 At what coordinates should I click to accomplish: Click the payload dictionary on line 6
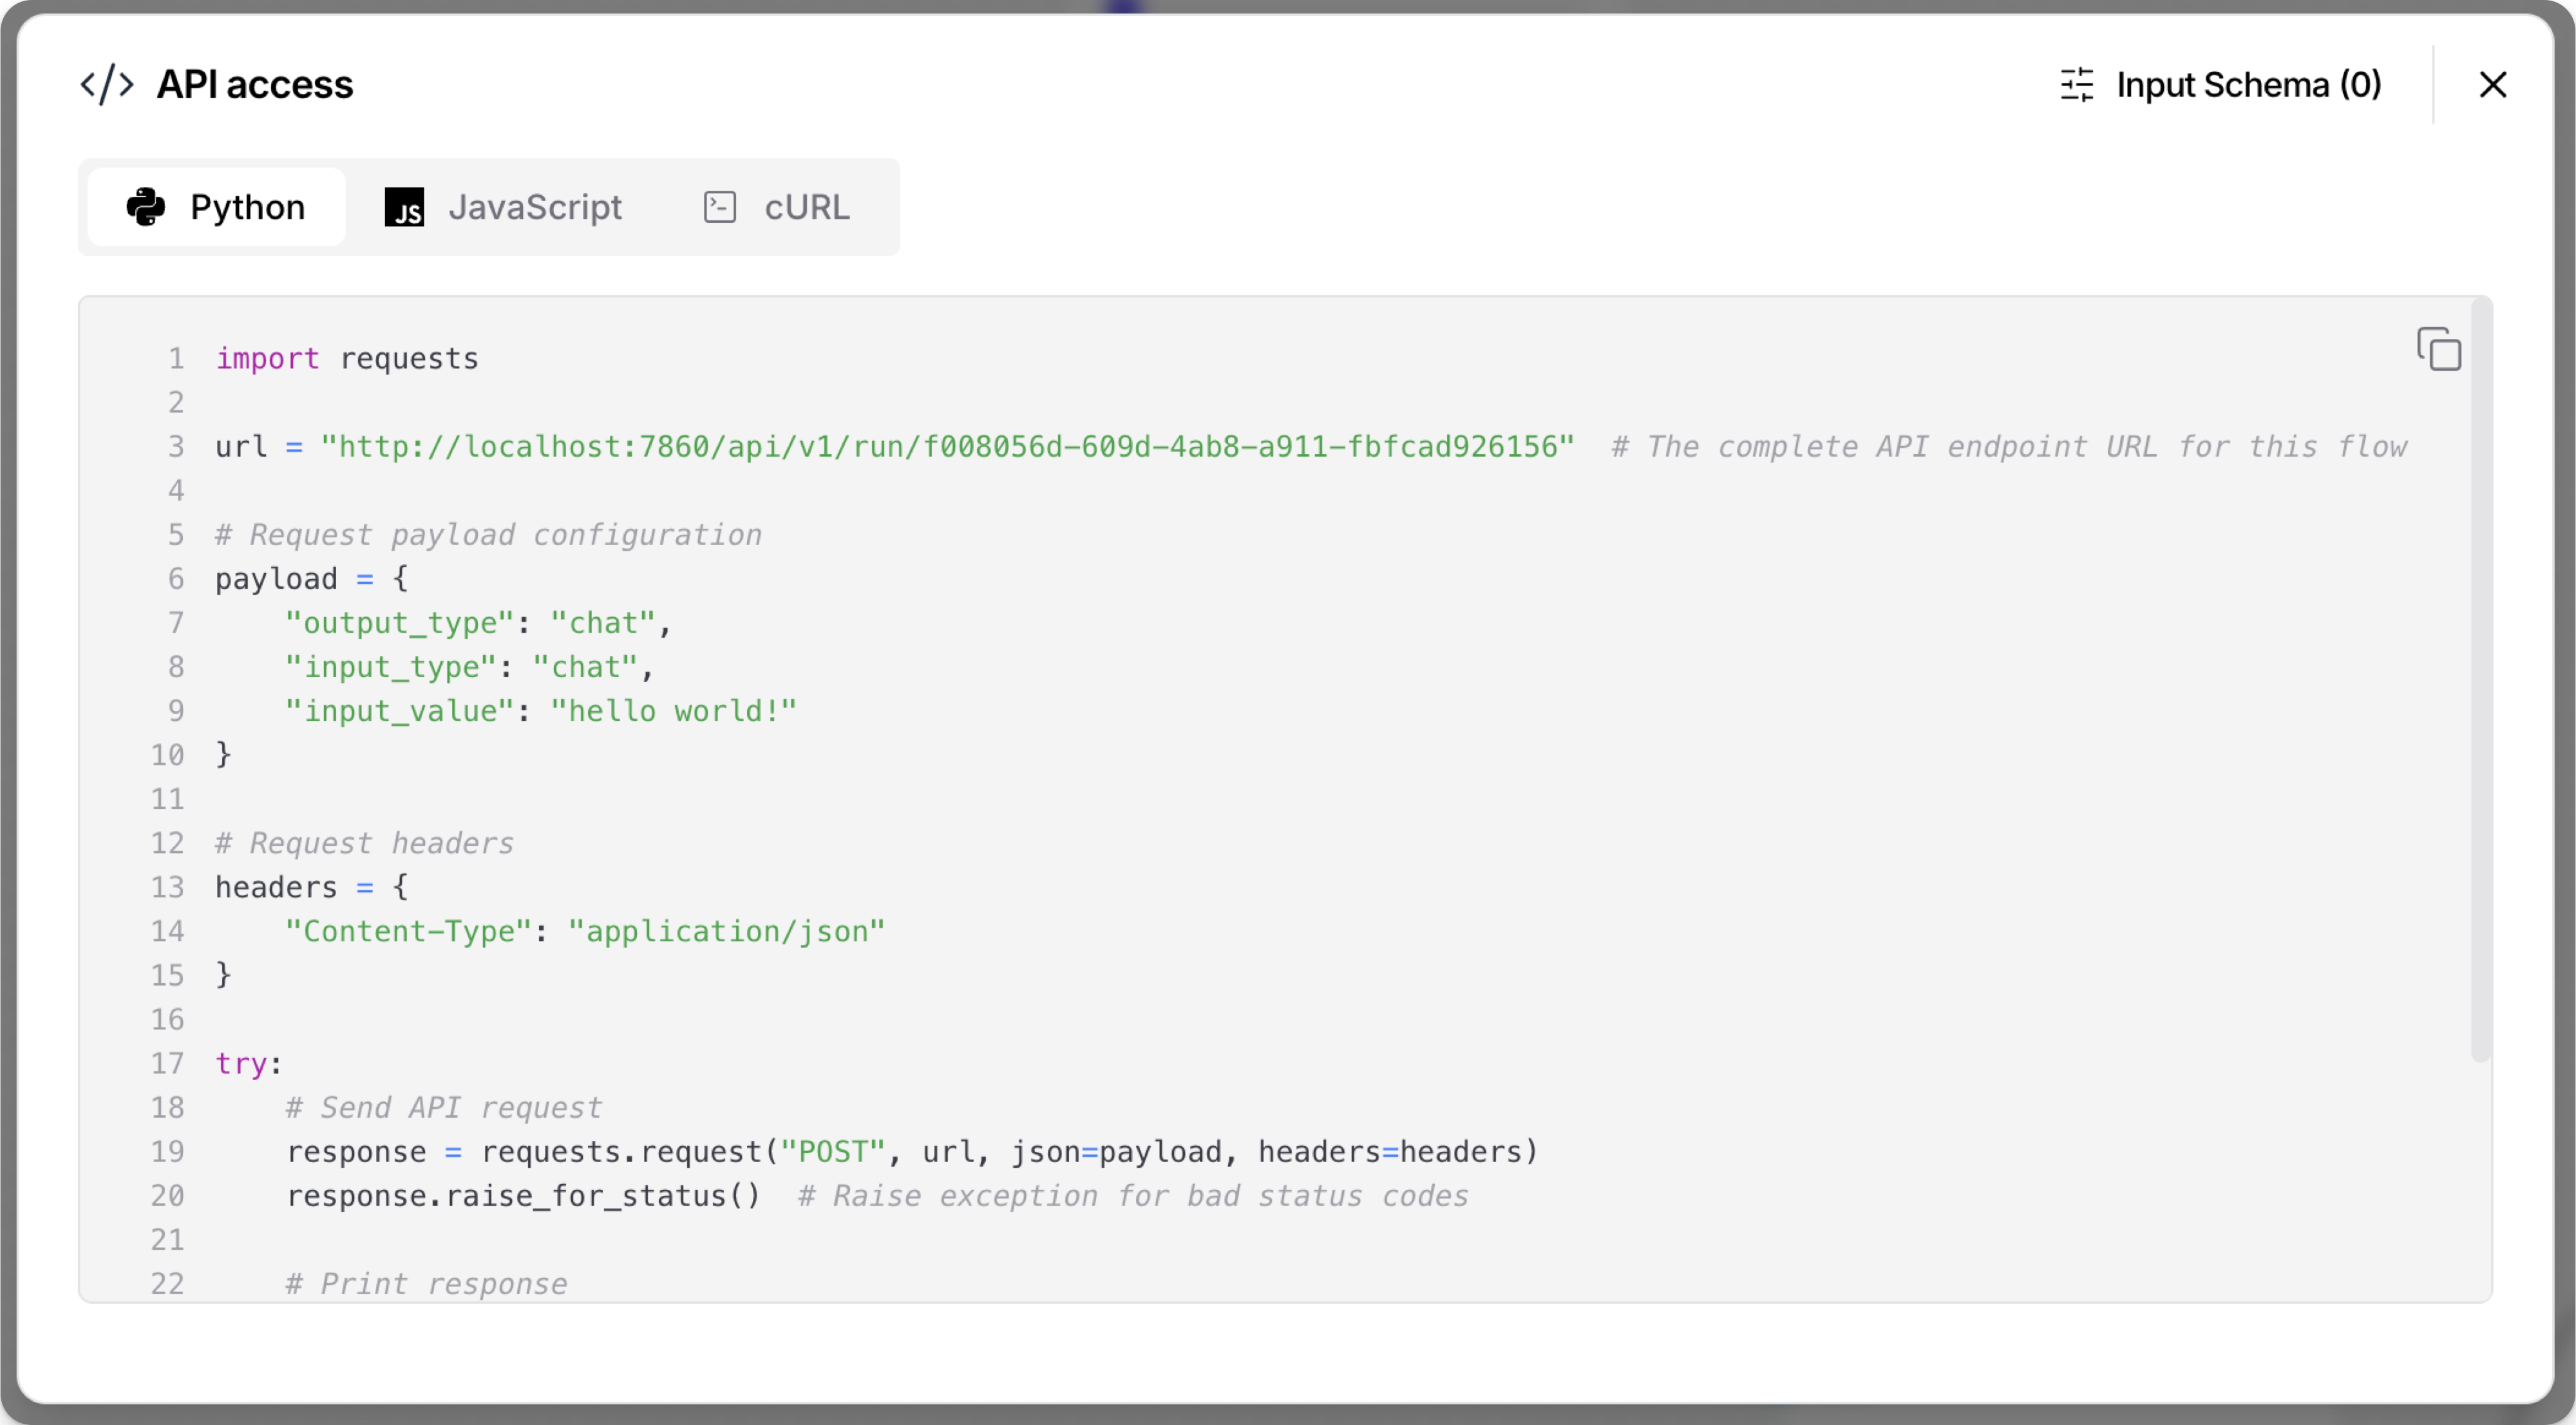310,578
